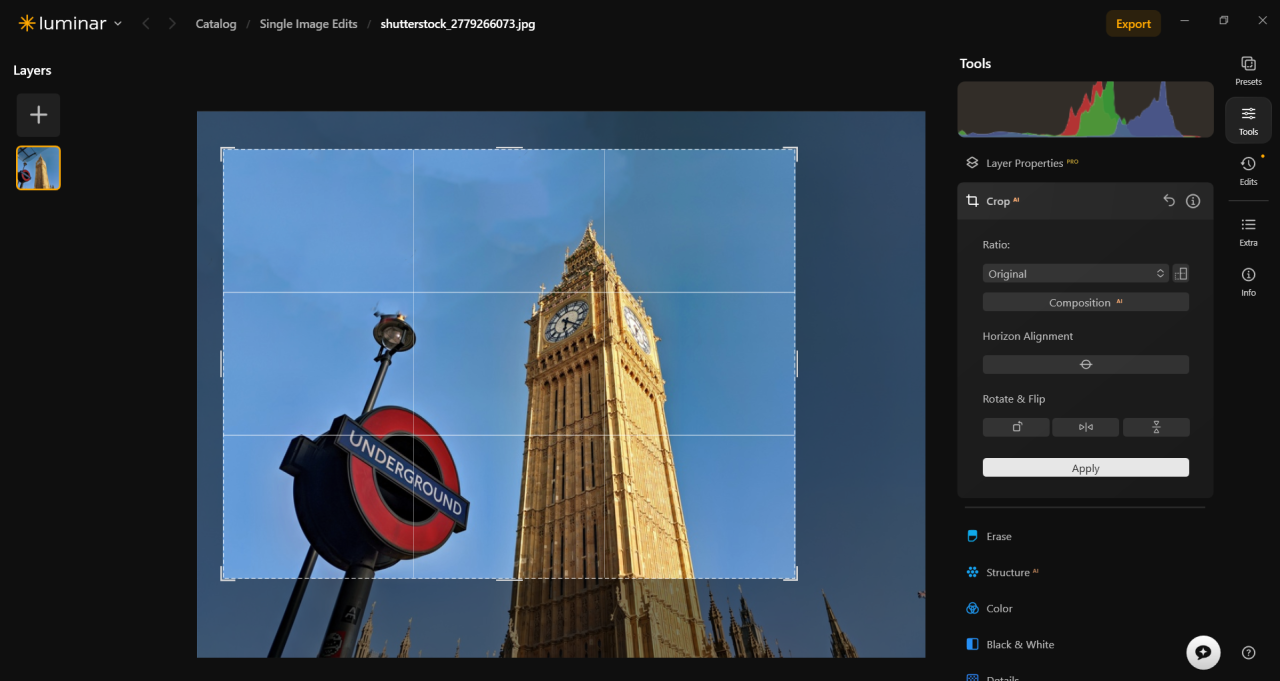Click the Rotate & Flip label
This screenshot has width=1280, height=681.
click(x=1014, y=399)
